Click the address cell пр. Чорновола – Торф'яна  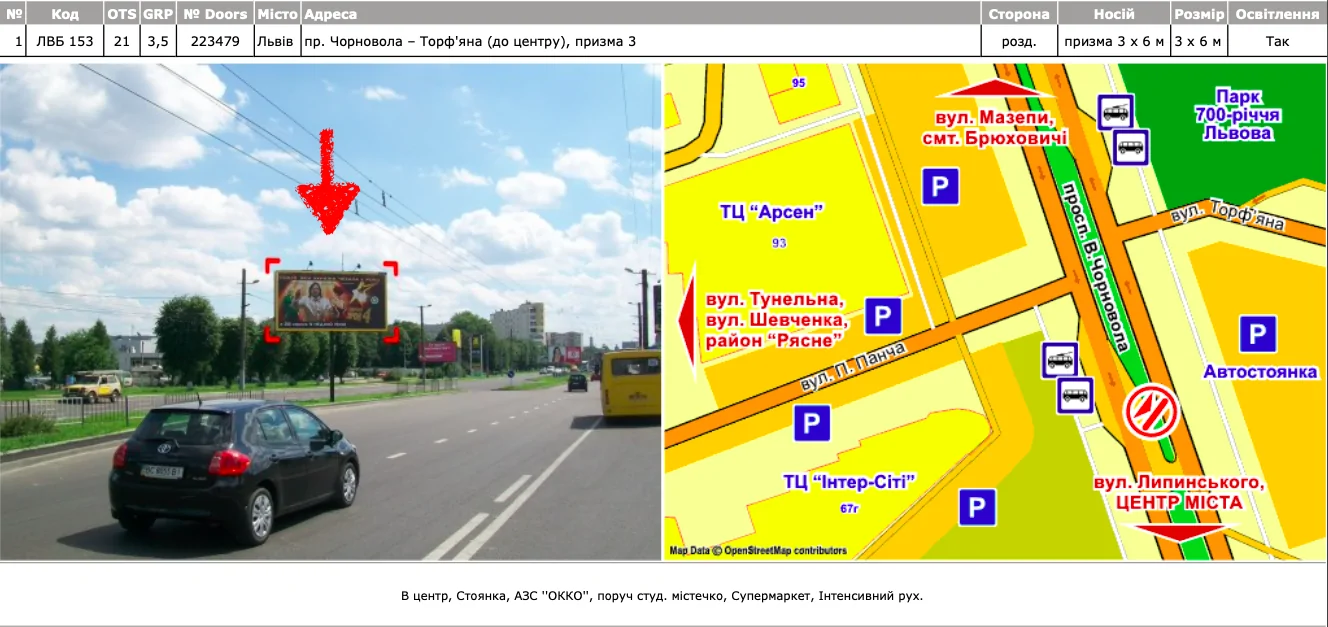pos(470,41)
